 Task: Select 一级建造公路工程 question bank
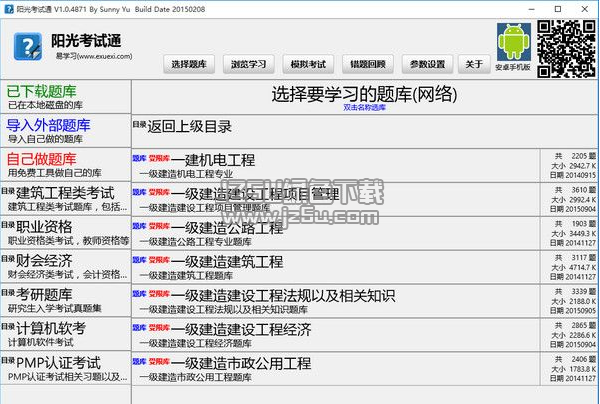336,233
